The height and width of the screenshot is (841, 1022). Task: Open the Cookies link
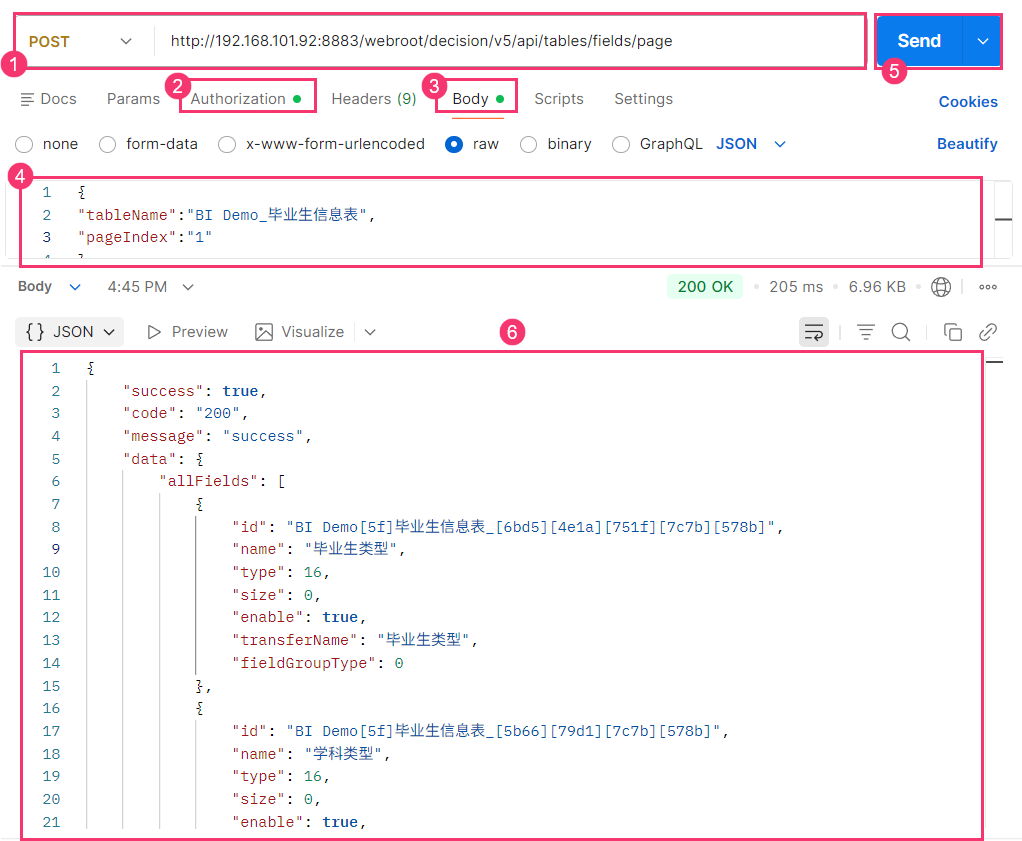pyautogui.click(x=968, y=102)
